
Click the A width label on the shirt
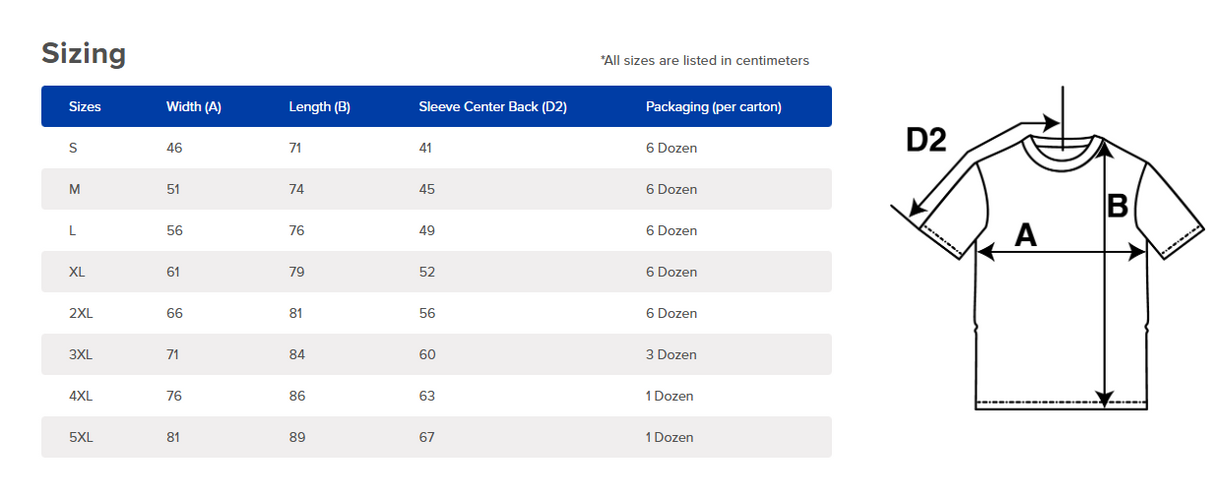(x=1025, y=235)
